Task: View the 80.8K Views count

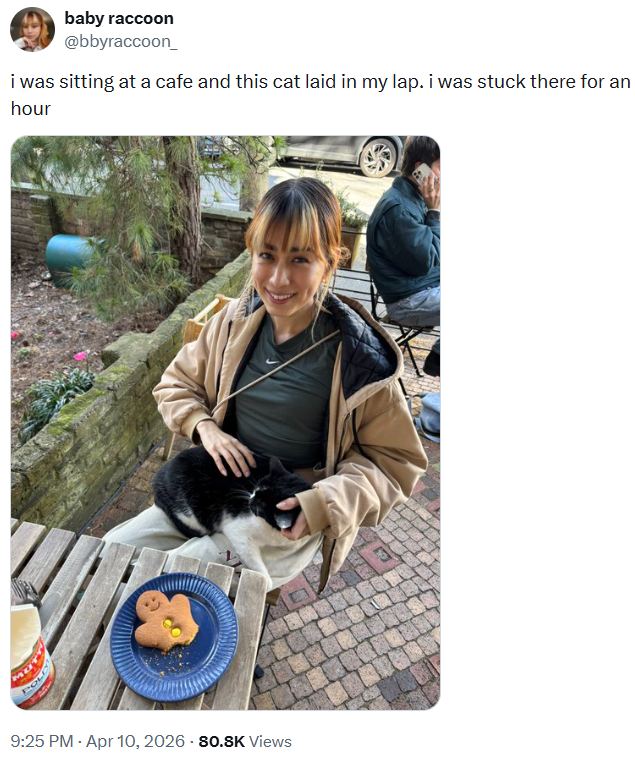Action: click(x=245, y=741)
